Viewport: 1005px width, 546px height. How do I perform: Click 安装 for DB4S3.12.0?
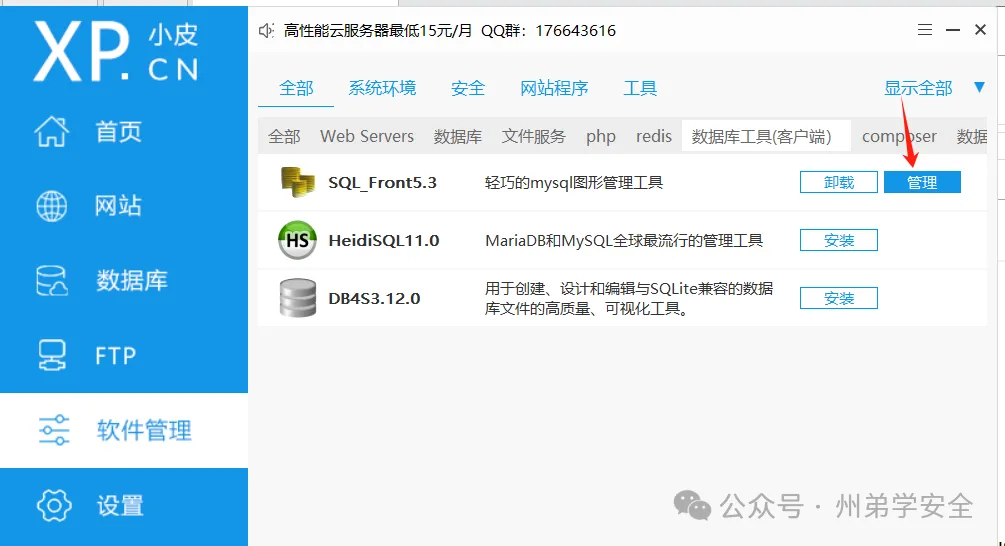(839, 298)
